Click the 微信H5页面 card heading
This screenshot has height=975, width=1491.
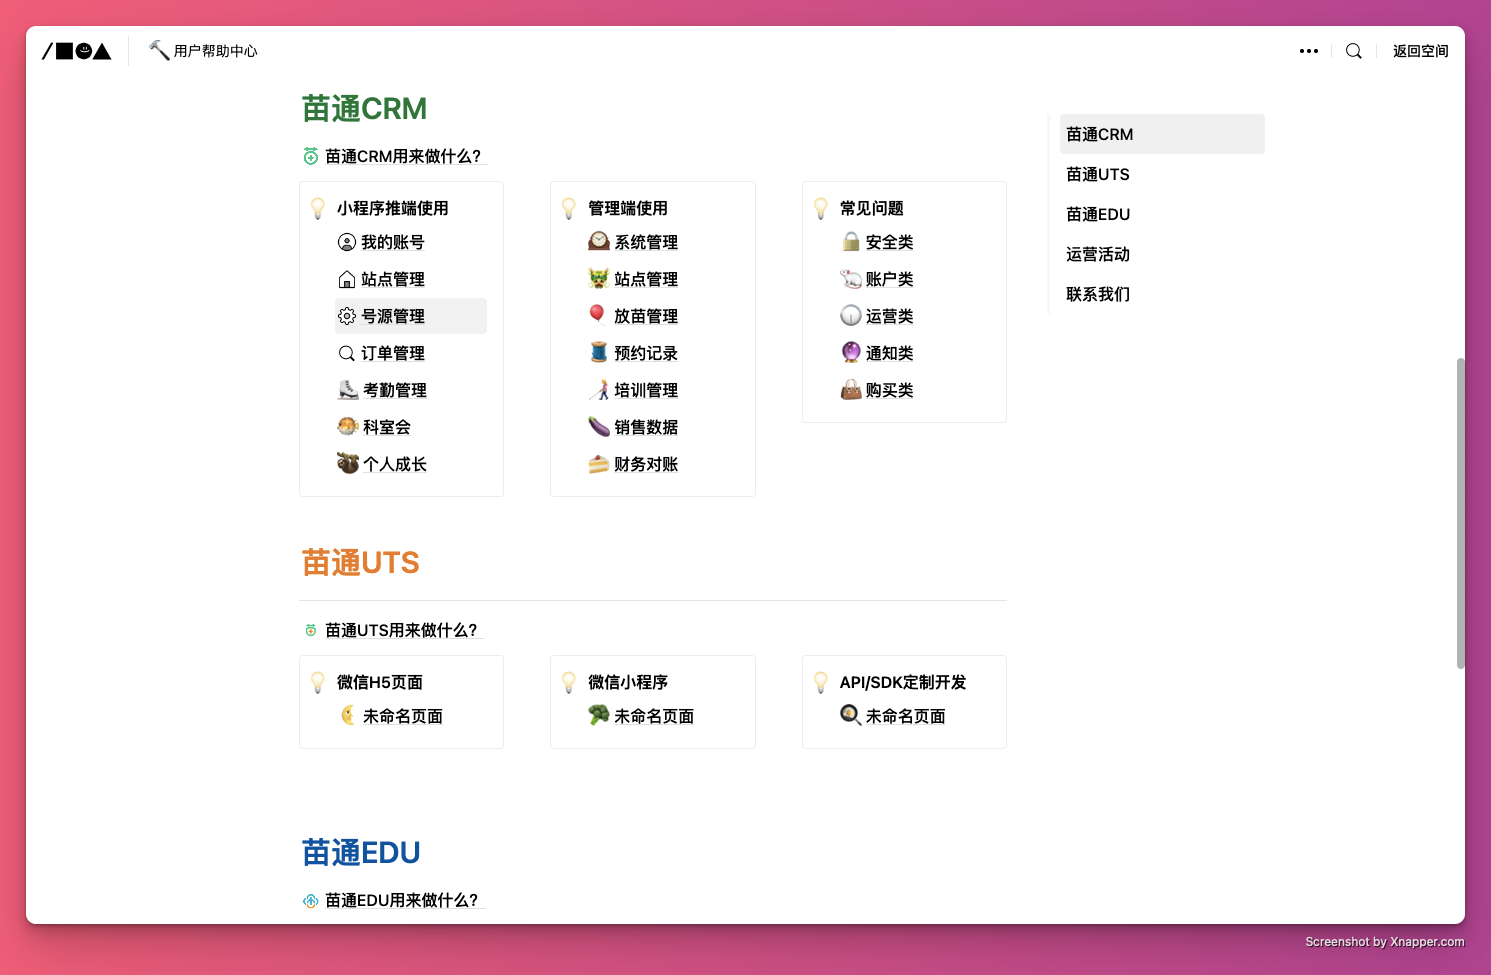(380, 682)
